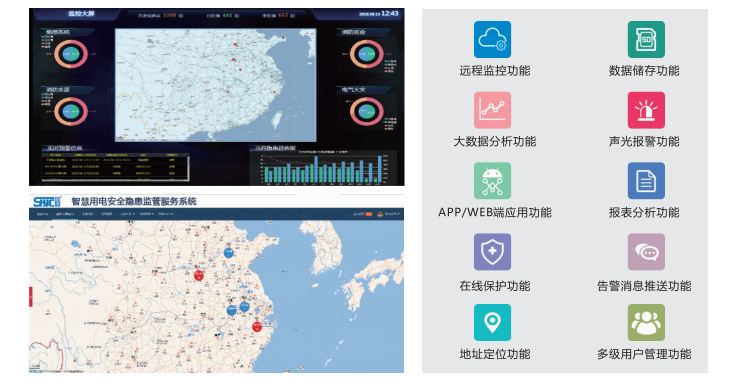This screenshot has height=390, width=730.
Task: Click the SHYC logo in system header
Action: (47, 202)
